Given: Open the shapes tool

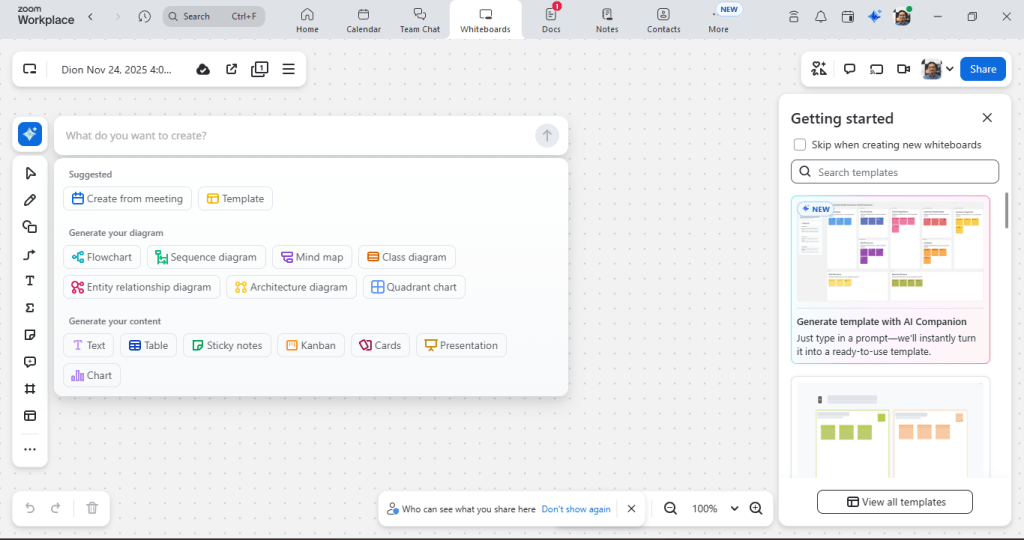Looking at the screenshot, I should coord(30,227).
